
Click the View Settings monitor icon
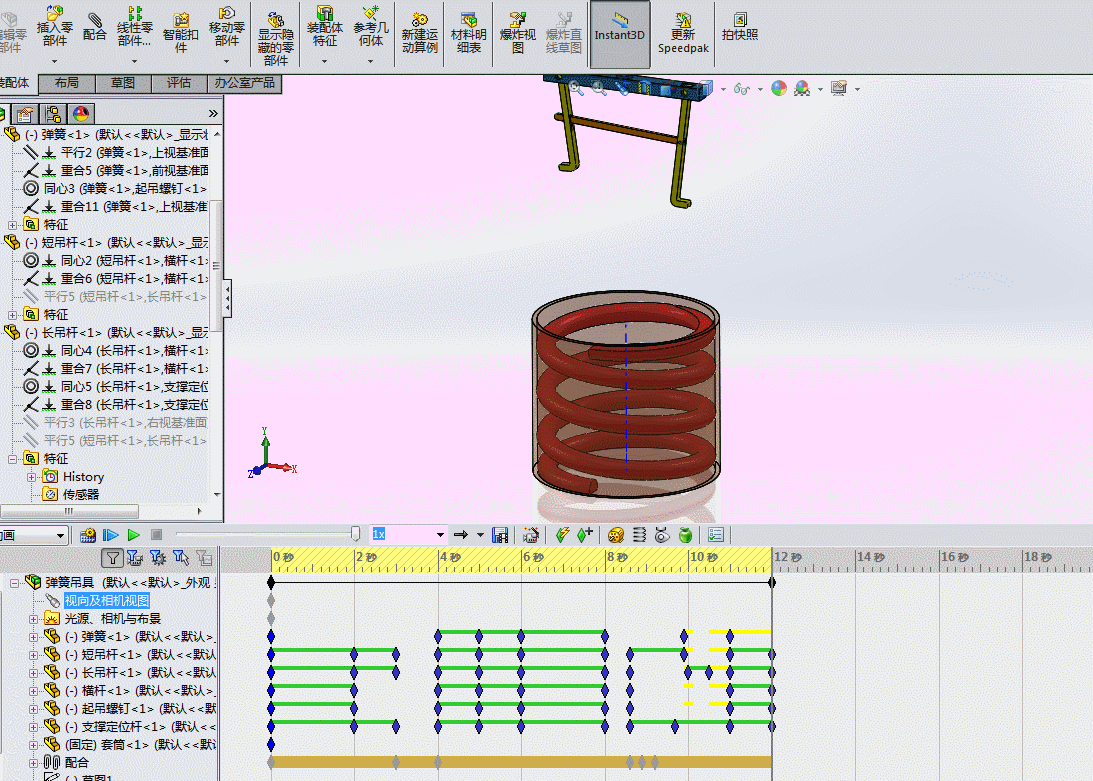click(x=839, y=88)
